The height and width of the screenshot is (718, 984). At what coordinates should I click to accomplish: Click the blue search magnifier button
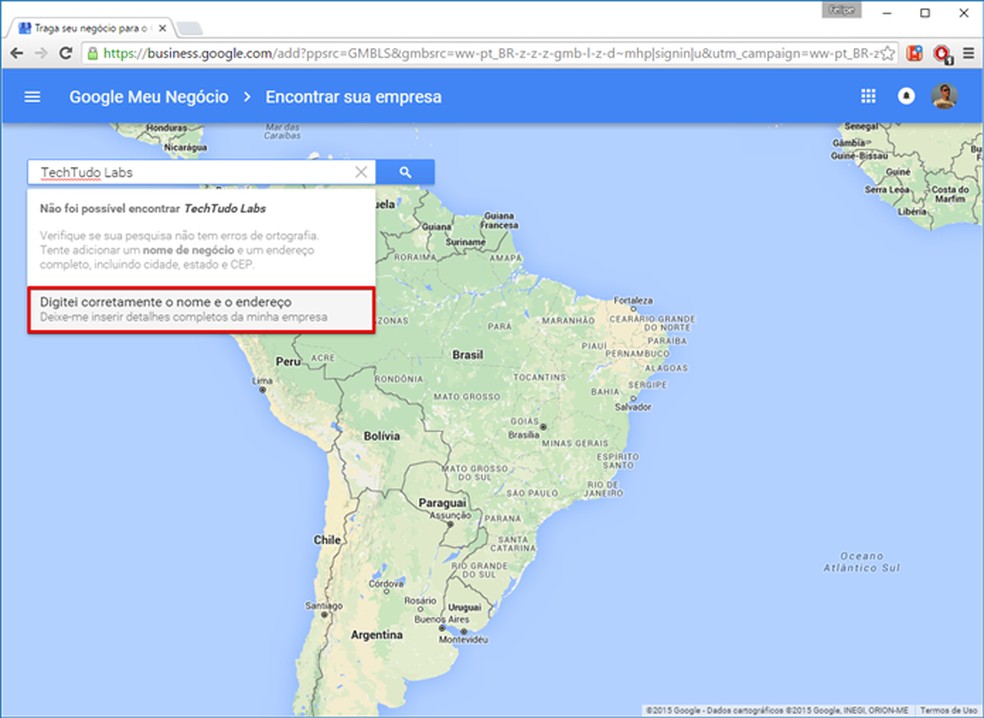405,172
